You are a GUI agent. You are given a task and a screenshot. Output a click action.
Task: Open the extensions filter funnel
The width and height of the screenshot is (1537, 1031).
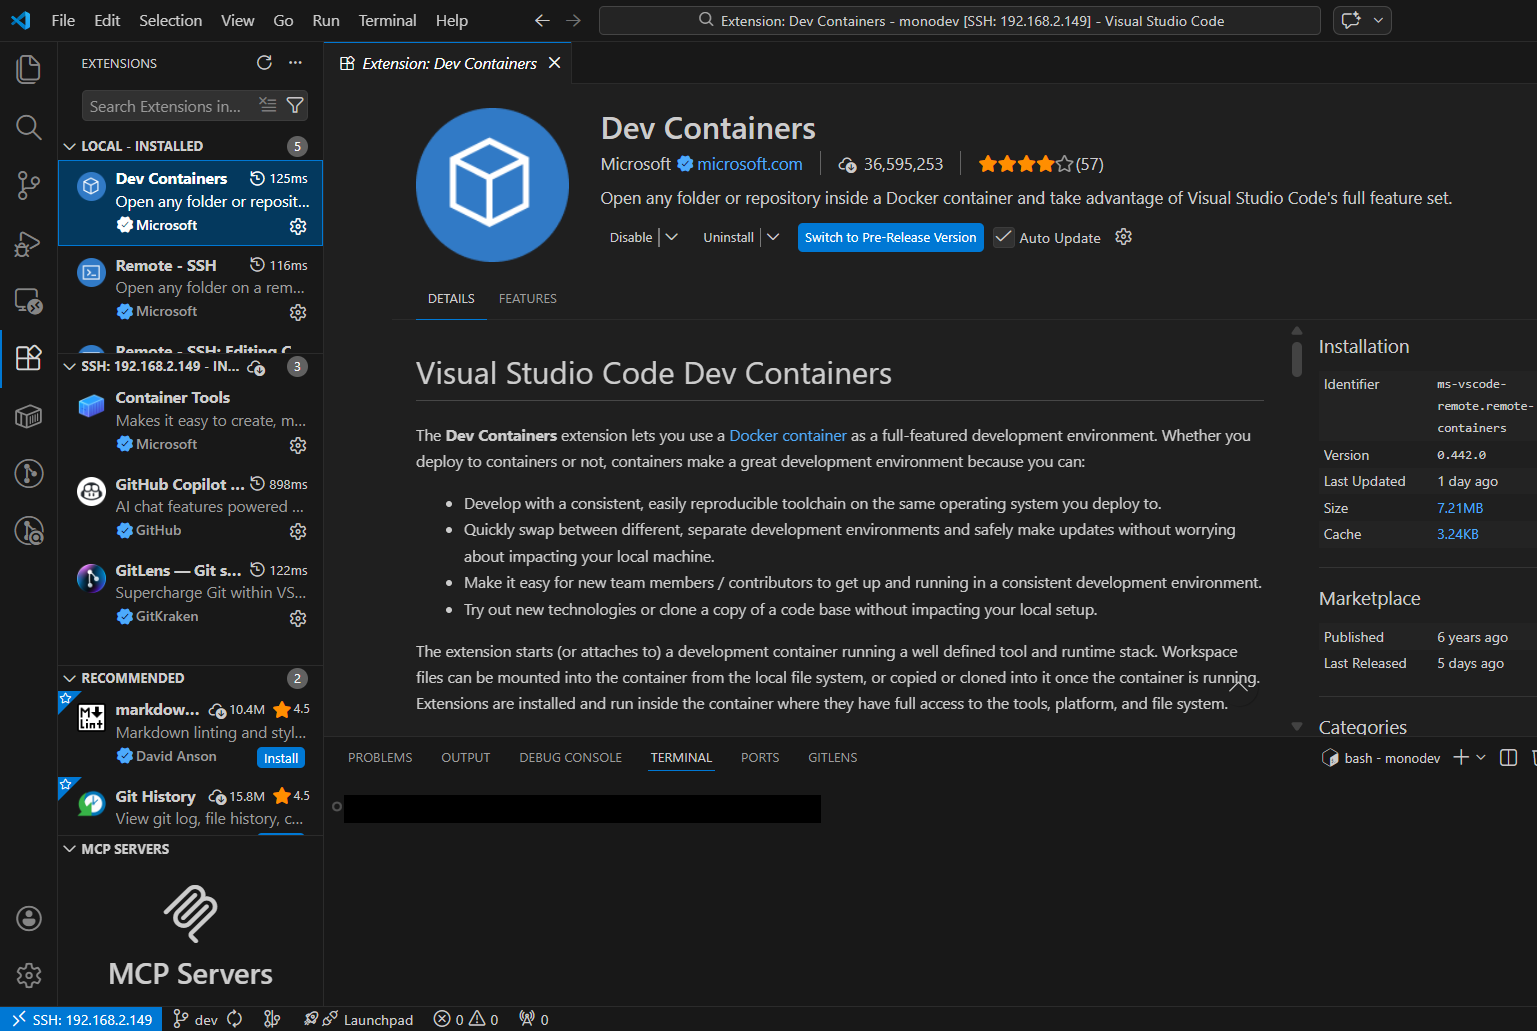(x=295, y=105)
